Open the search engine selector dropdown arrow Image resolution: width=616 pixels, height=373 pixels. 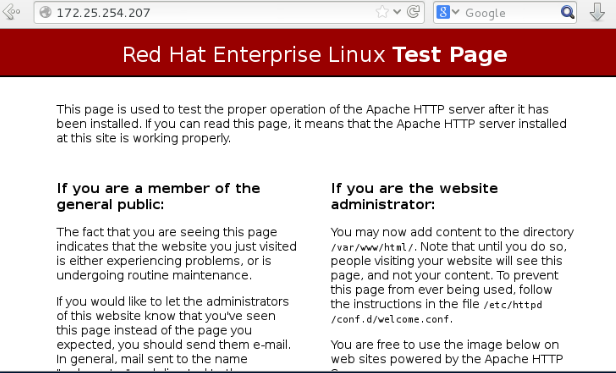455,12
